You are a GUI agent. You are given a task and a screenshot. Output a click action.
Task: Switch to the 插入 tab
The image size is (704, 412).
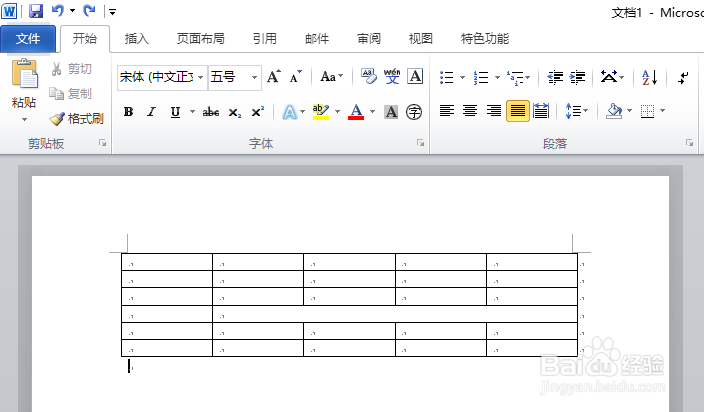click(x=136, y=39)
